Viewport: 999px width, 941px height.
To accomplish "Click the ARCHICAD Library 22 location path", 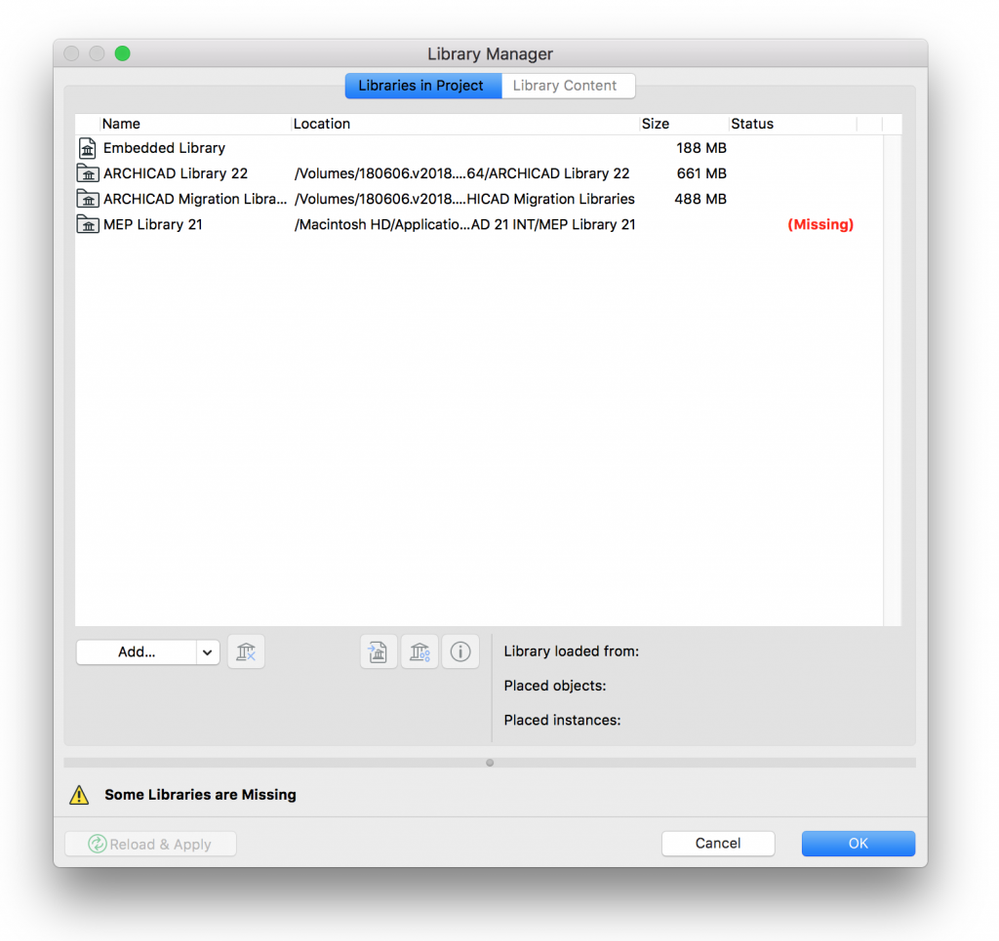I will [462, 173].
